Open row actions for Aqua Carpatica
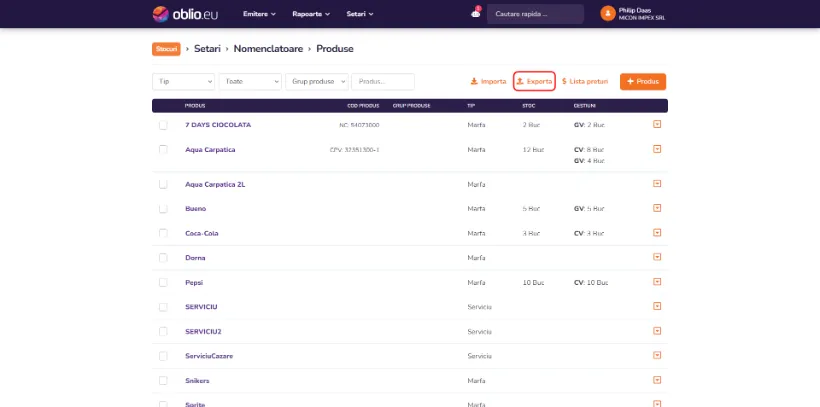Viewport: 820px width, 407px height. [657, 149]
